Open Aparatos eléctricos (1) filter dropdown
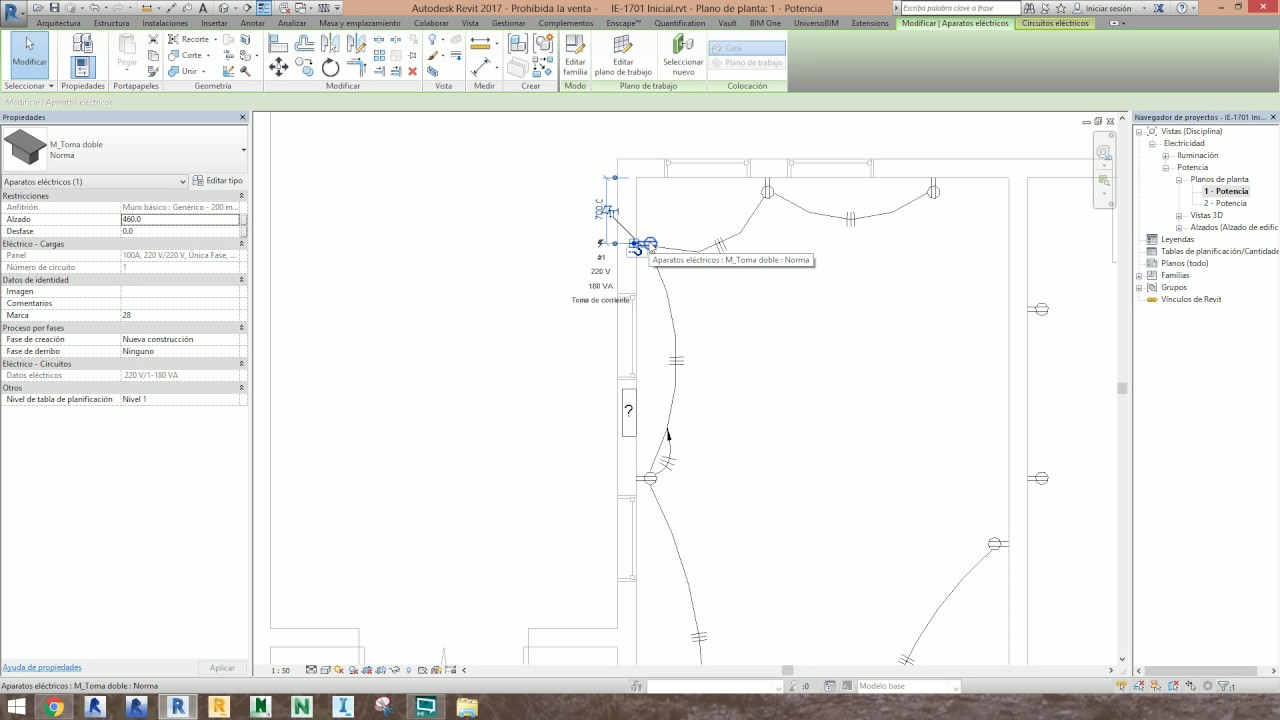The image size is (1280, 720). (95, 181)
